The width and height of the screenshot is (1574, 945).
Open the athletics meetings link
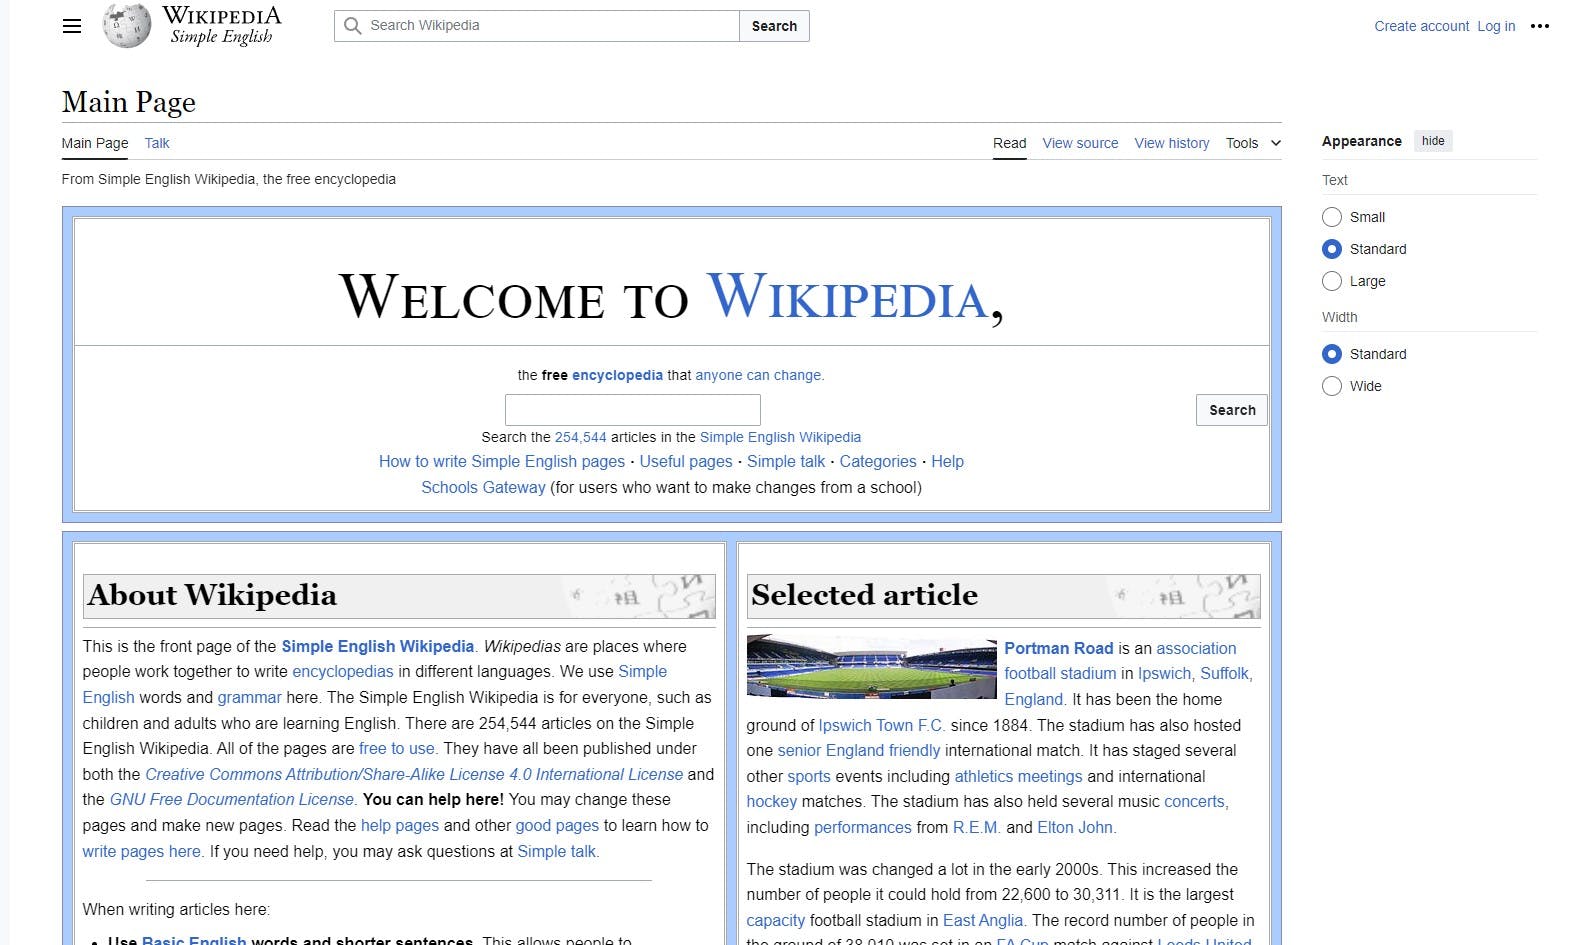tap(1018, 776)
